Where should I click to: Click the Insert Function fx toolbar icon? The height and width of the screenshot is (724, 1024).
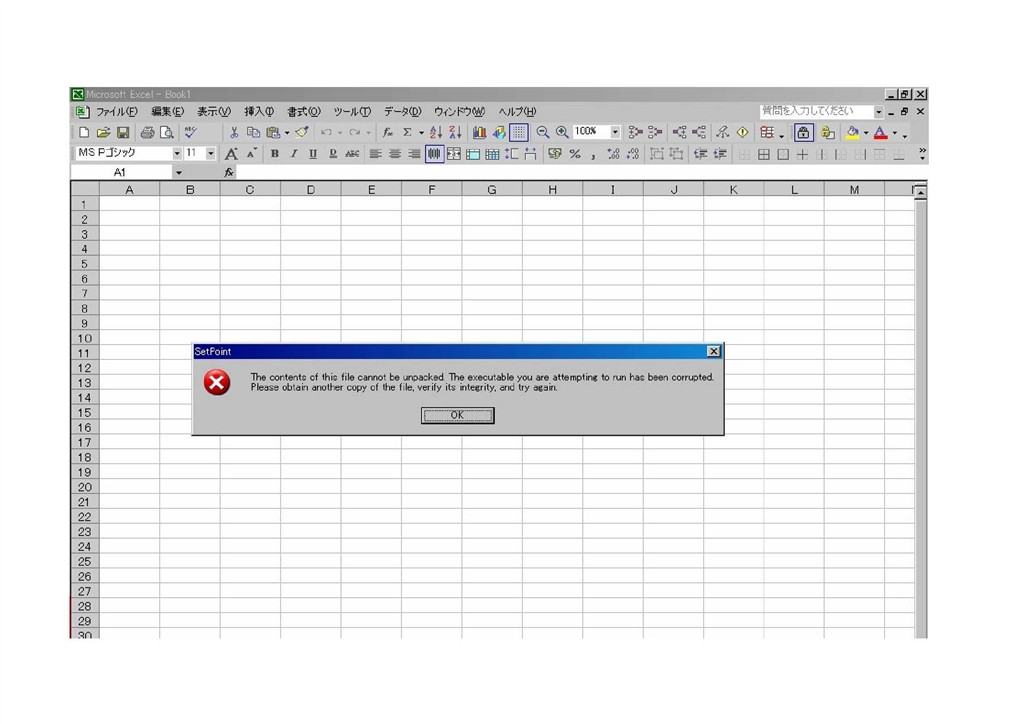click(388, 133)
